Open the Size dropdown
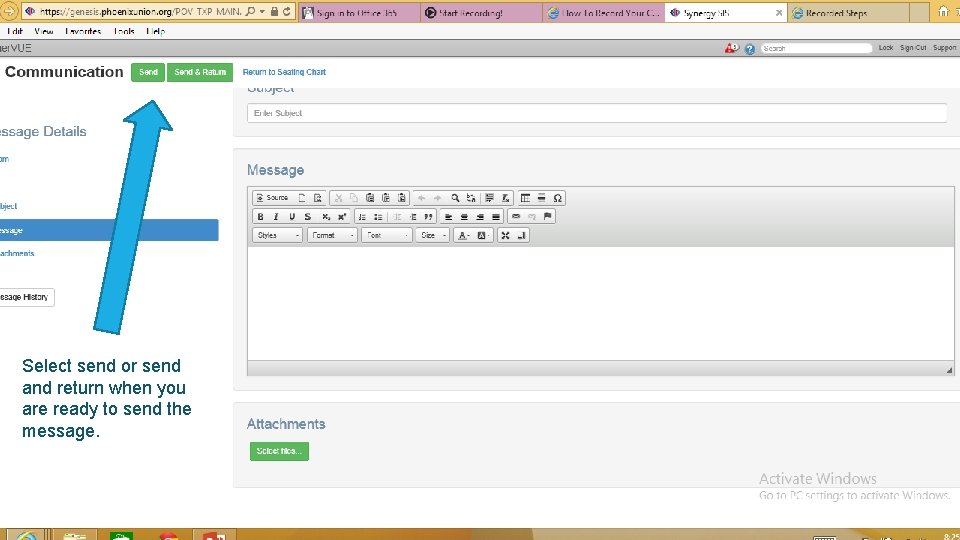This screenshot has width=960, height=540. click(432, 235)
